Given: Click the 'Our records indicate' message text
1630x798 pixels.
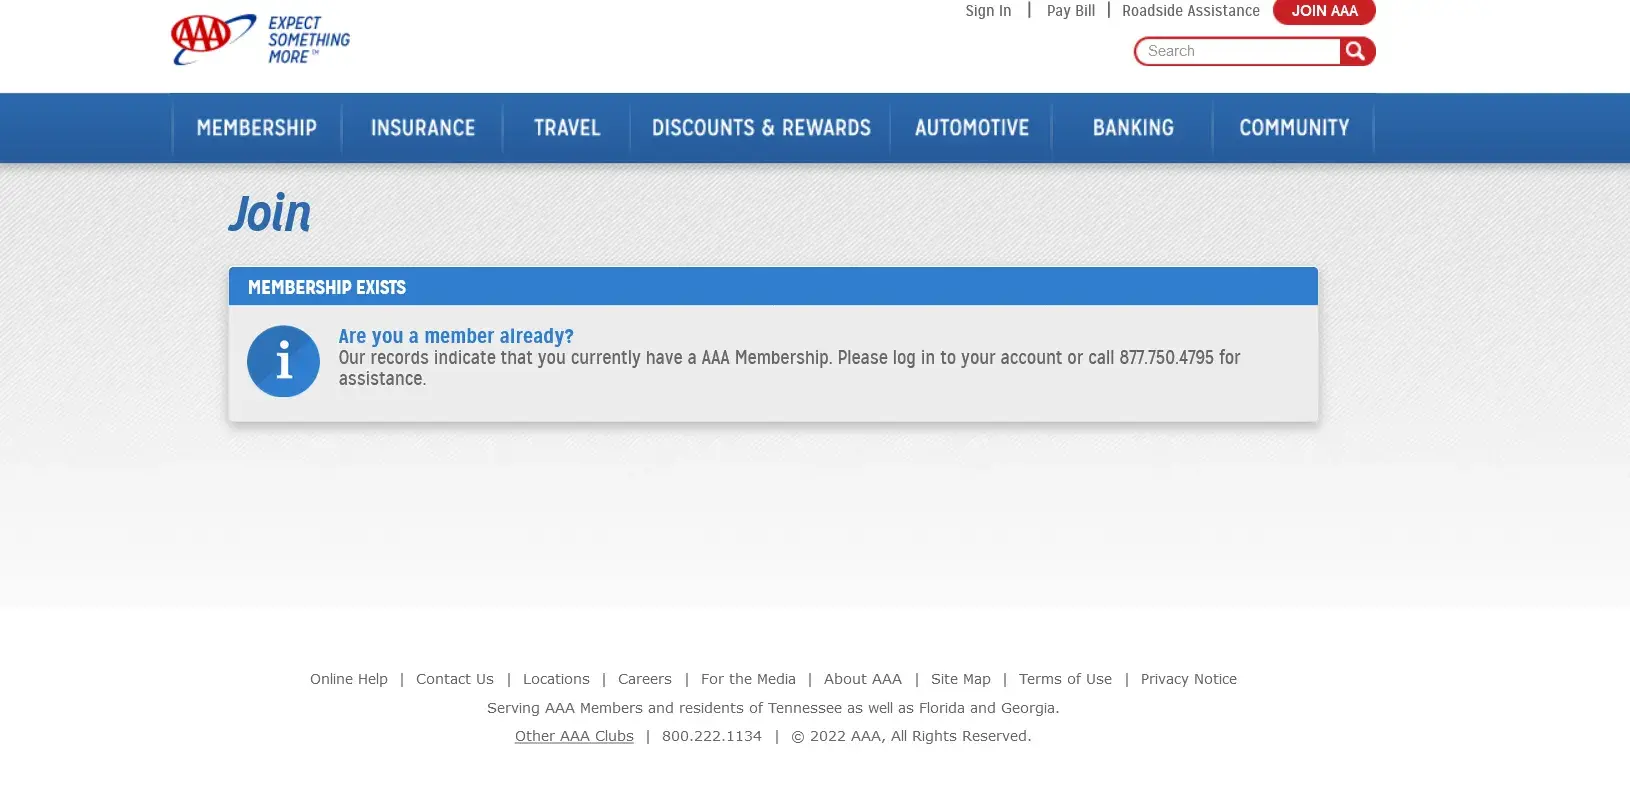Looking at the screenshot, I should tap(789, 368).
